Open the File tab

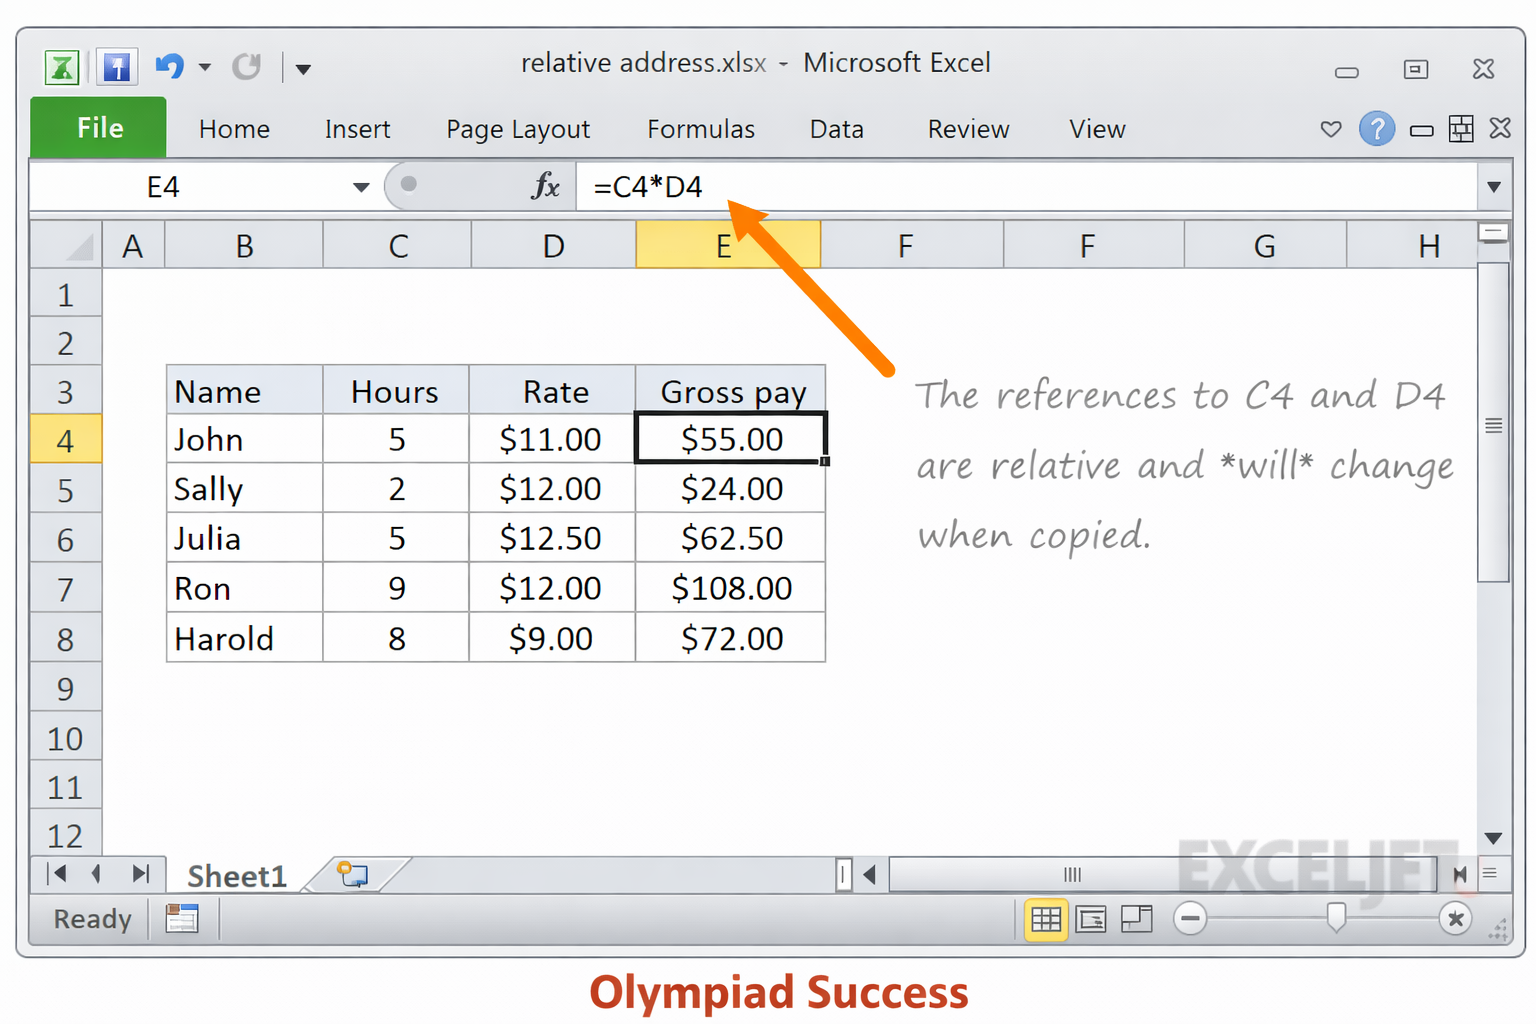tap(99, 128)
